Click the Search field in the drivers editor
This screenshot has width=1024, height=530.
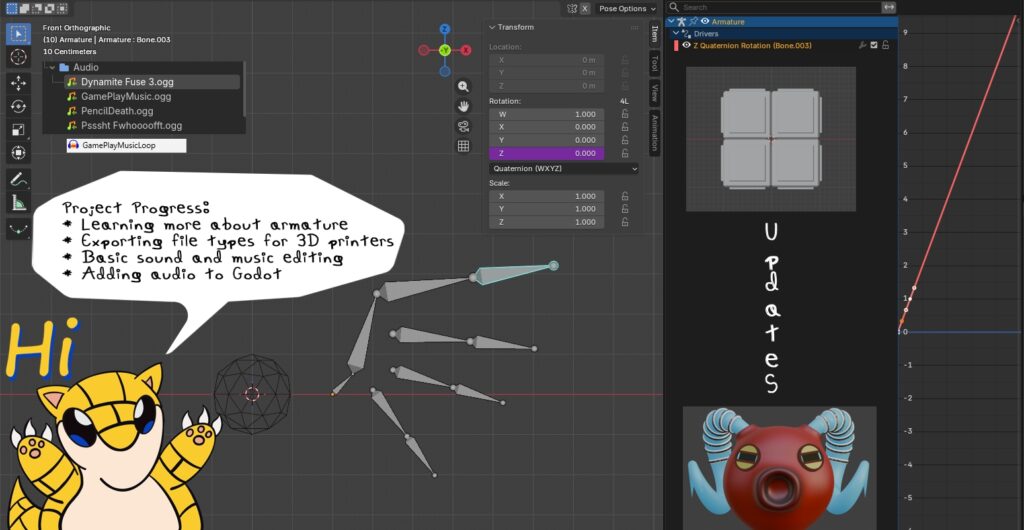775,7
